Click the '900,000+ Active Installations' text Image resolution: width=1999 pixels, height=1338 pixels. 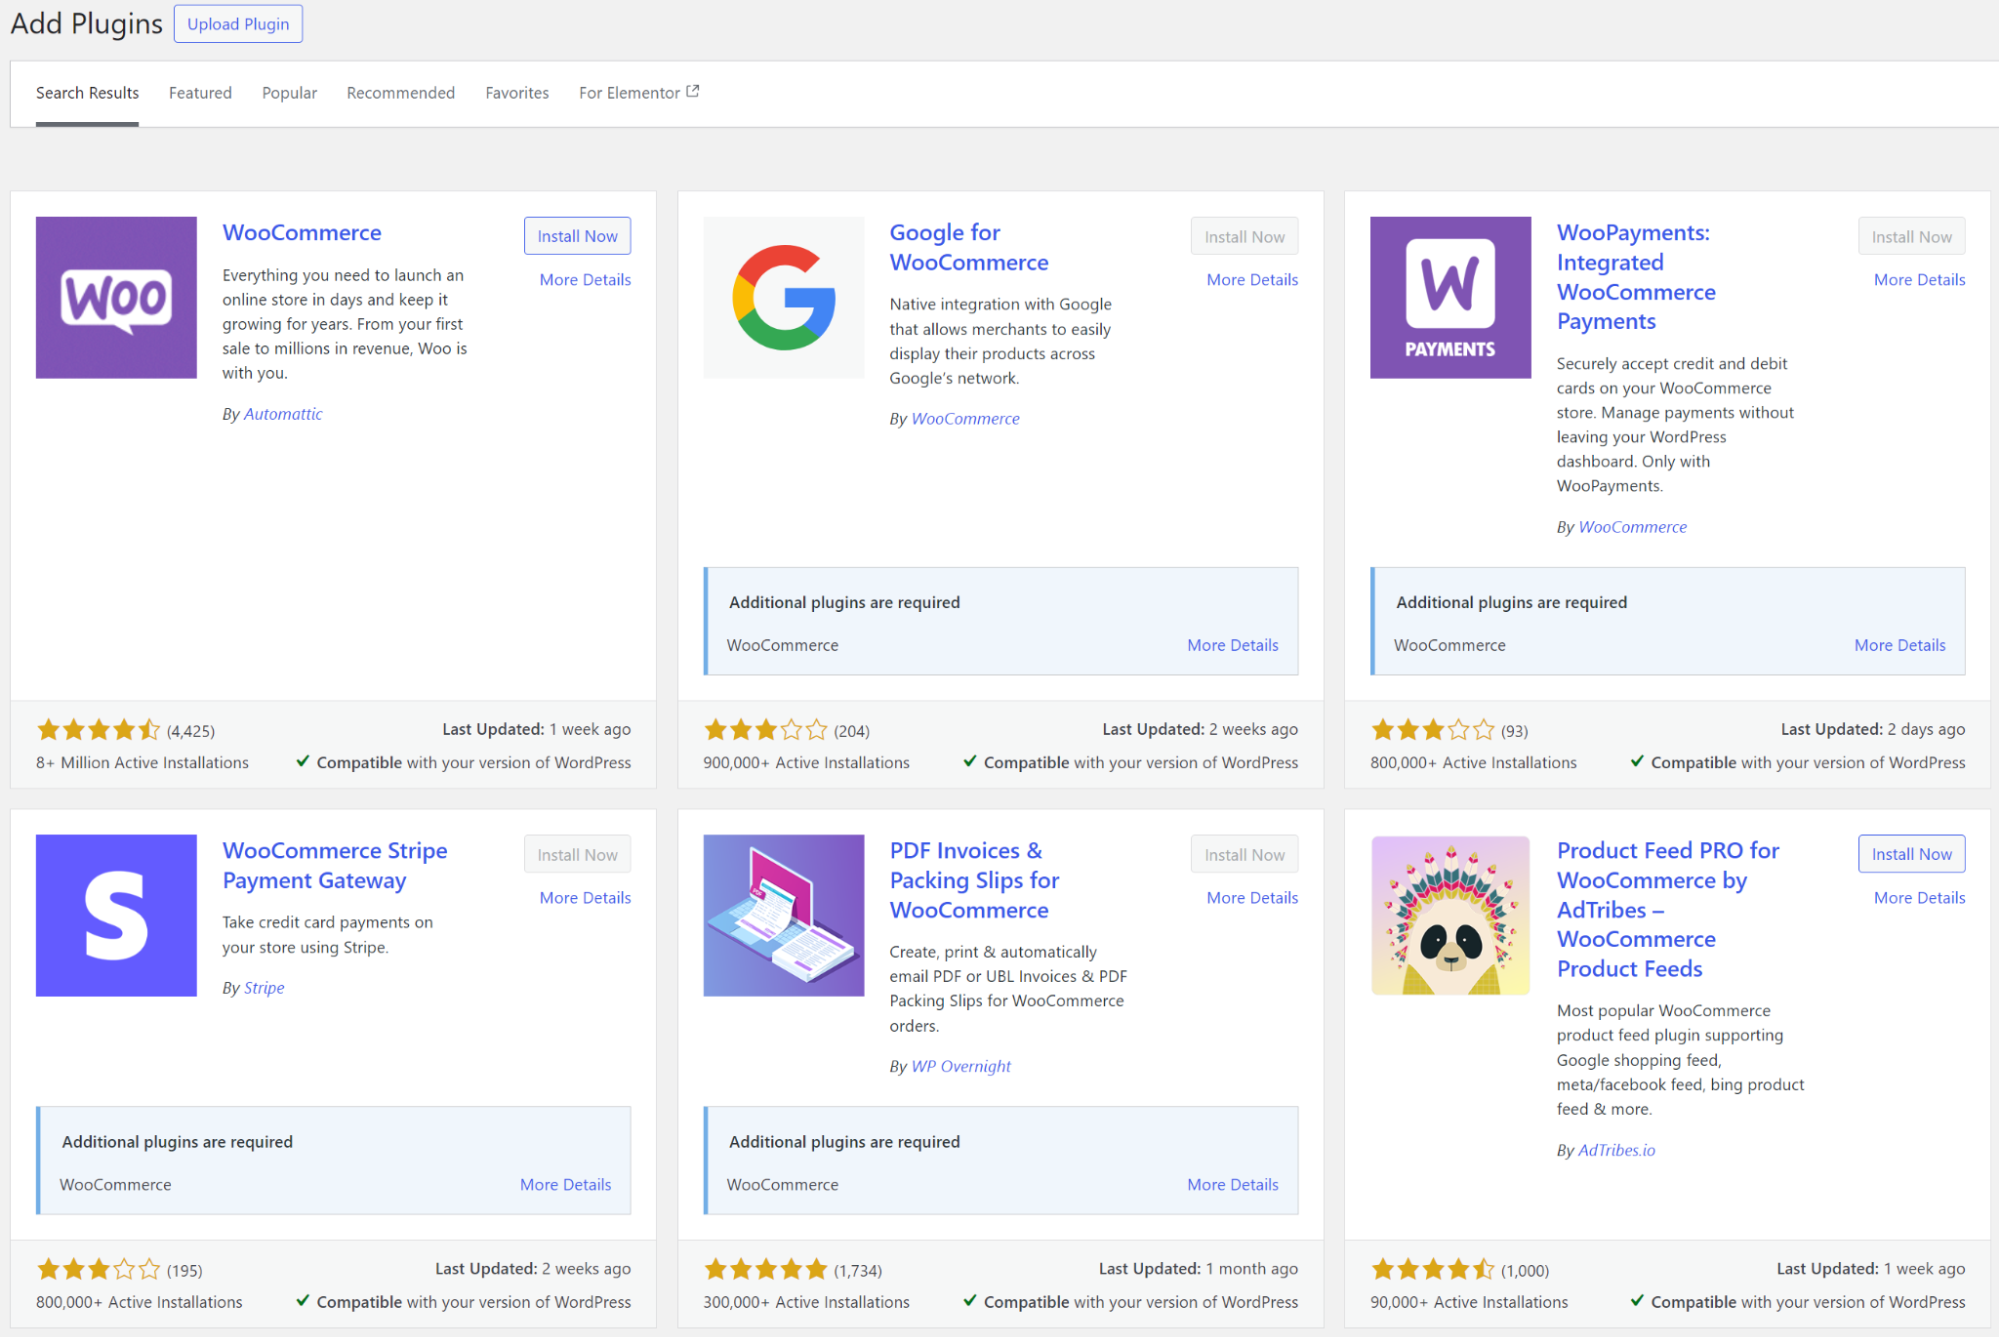(x=806, y=762)
